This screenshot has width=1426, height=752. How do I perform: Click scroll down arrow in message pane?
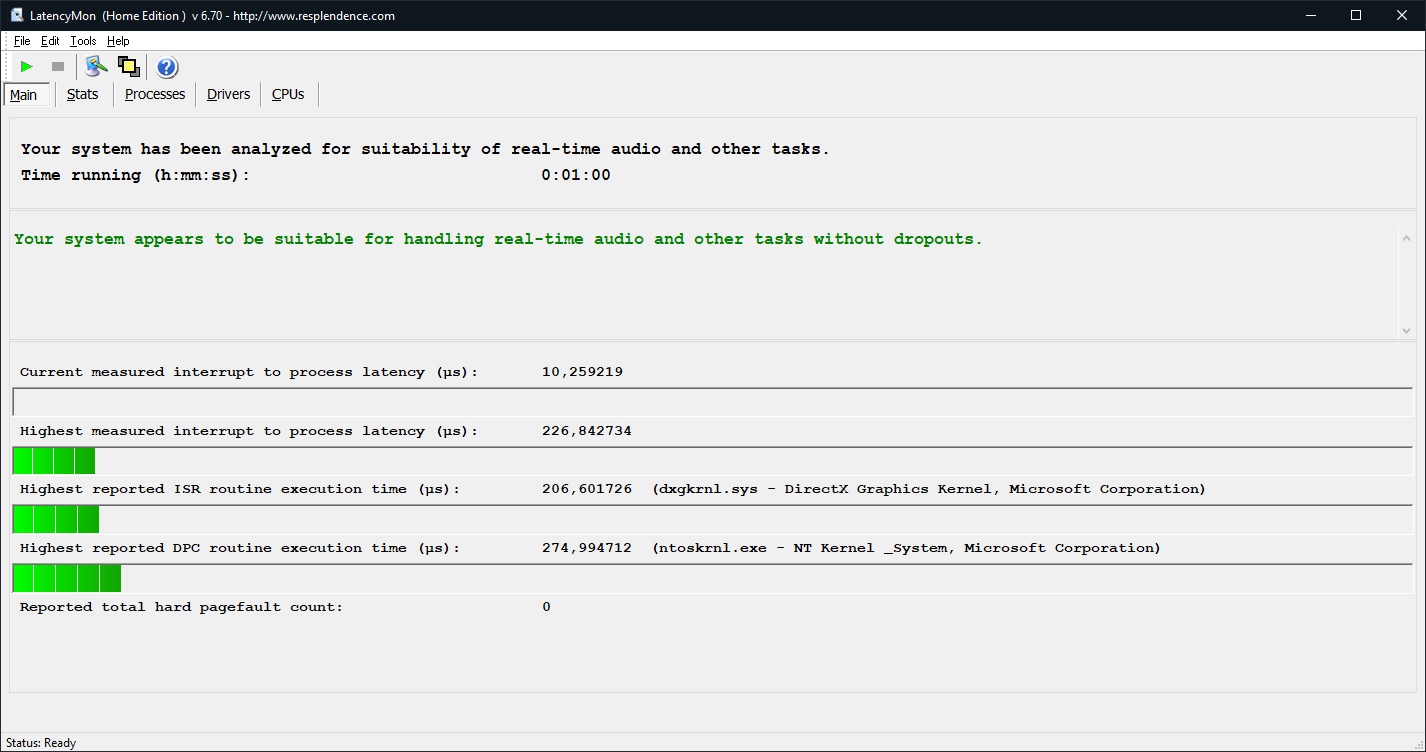(1406, 330)
